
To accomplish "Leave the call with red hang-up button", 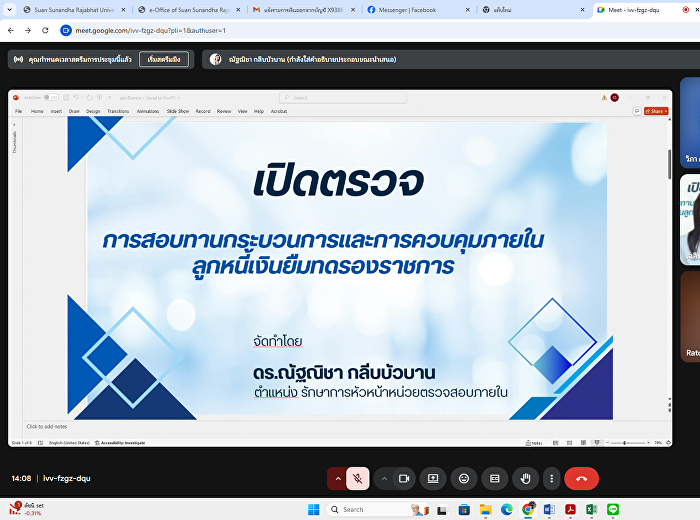I will tap(581, 478).
